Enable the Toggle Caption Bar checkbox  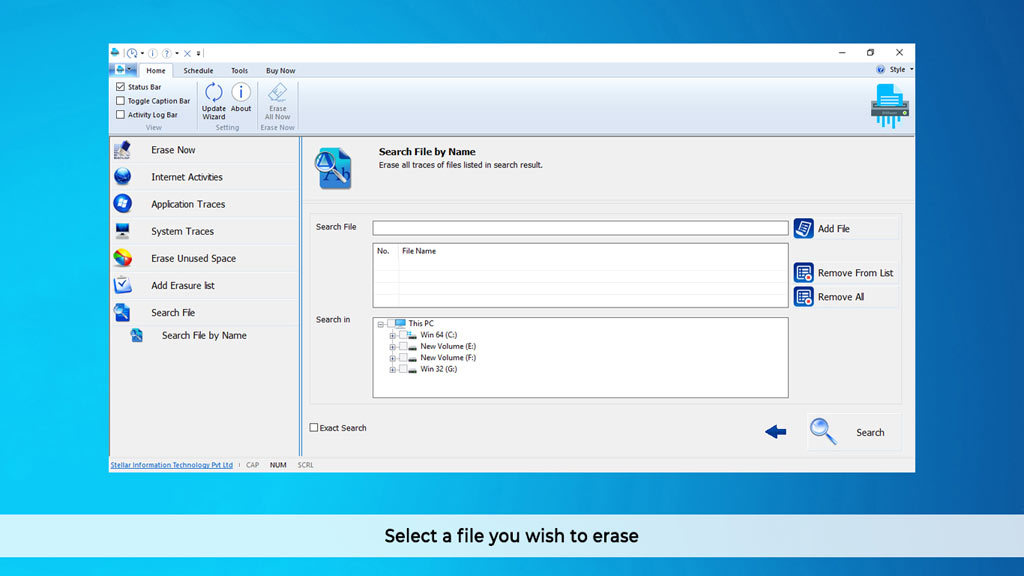click(121, 101)
